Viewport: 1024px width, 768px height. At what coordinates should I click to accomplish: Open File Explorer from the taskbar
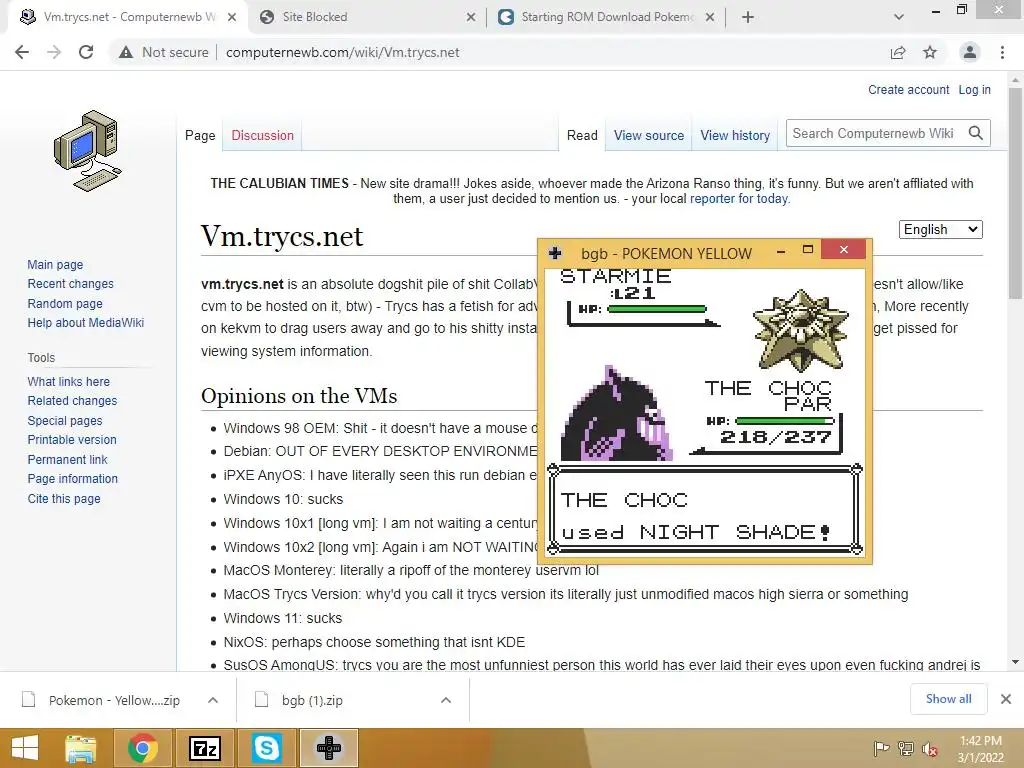(81, 748)
